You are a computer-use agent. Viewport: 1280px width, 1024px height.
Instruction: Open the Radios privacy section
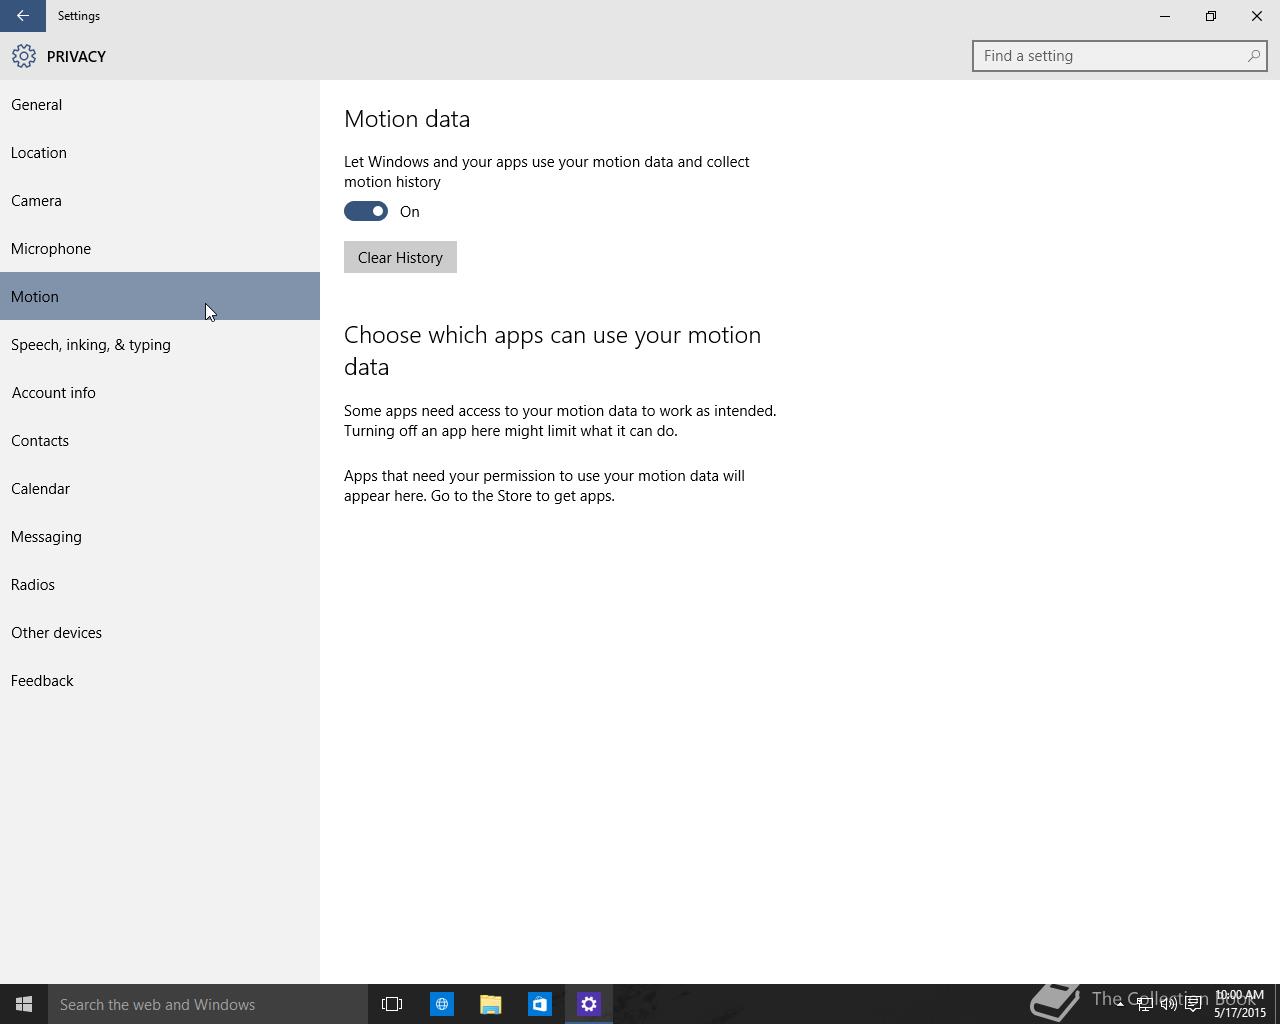tap(160, 584)
